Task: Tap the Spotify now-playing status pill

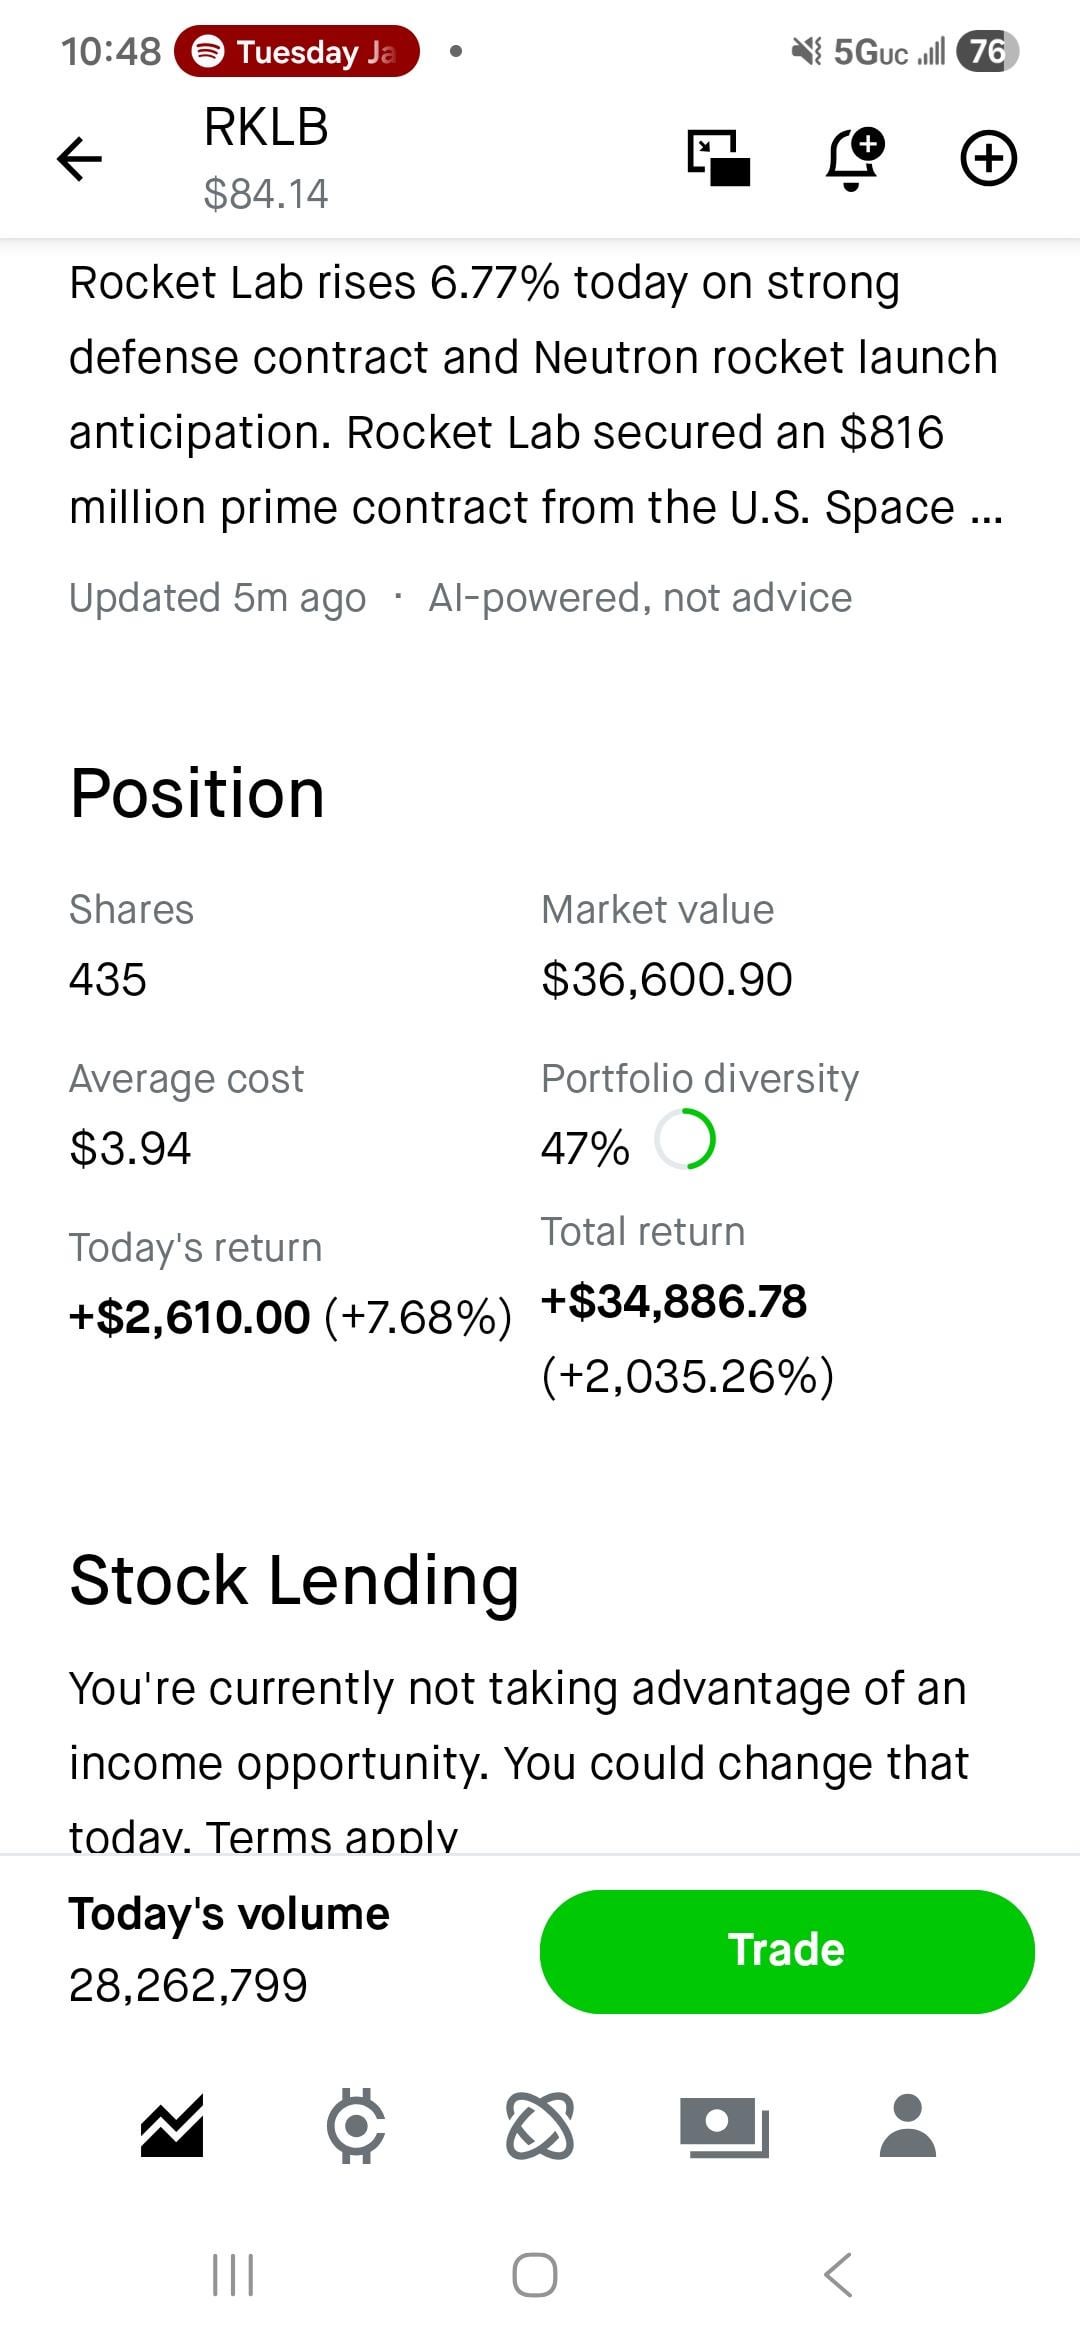Action: pos(297,51)
